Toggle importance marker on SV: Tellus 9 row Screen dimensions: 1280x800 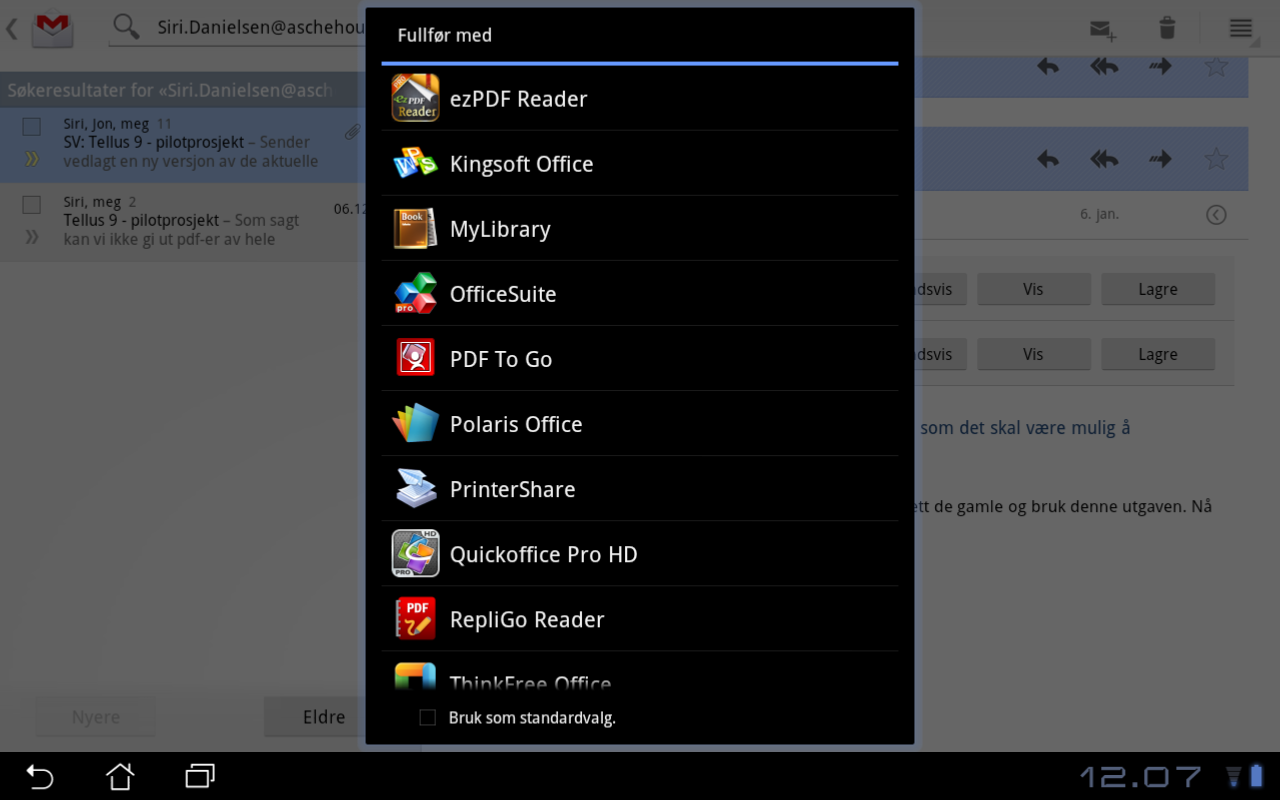[32, 158]
